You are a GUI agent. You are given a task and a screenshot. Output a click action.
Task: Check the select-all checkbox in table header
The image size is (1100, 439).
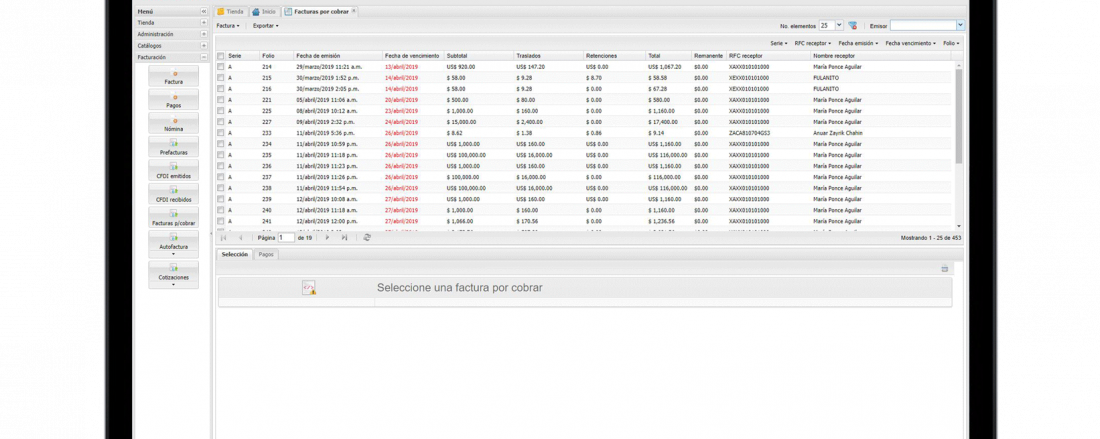tap(221, 57)
